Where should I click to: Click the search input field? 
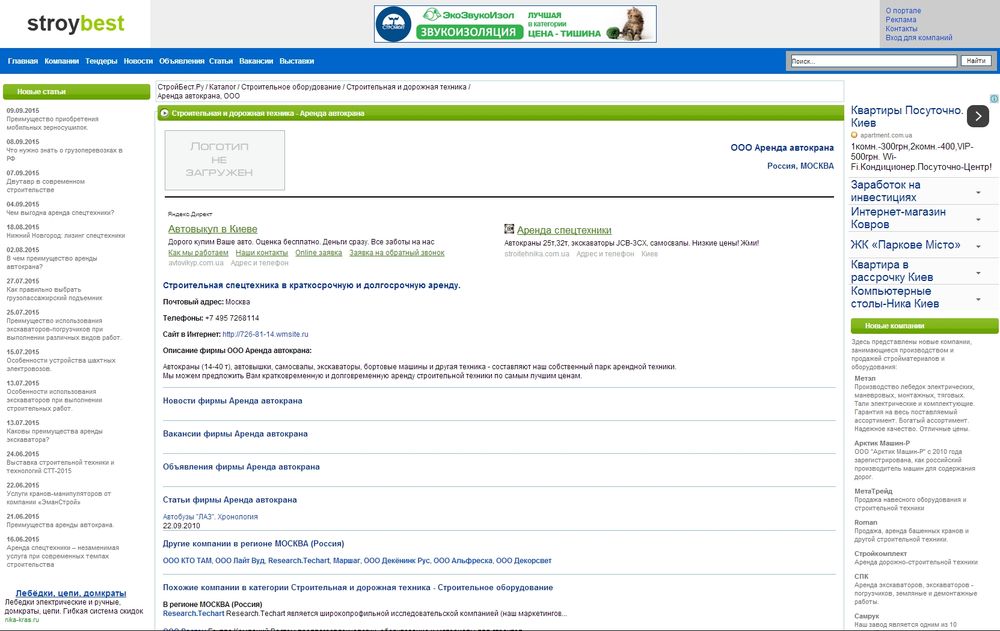(874, 61)
